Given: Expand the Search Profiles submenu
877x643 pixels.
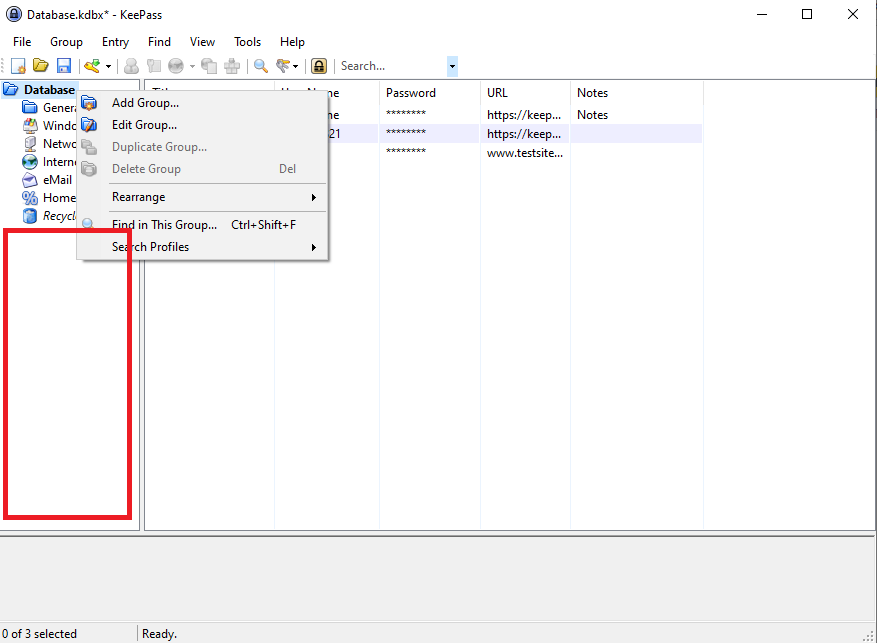Looking at the screenshot, I should coord(150,246).
